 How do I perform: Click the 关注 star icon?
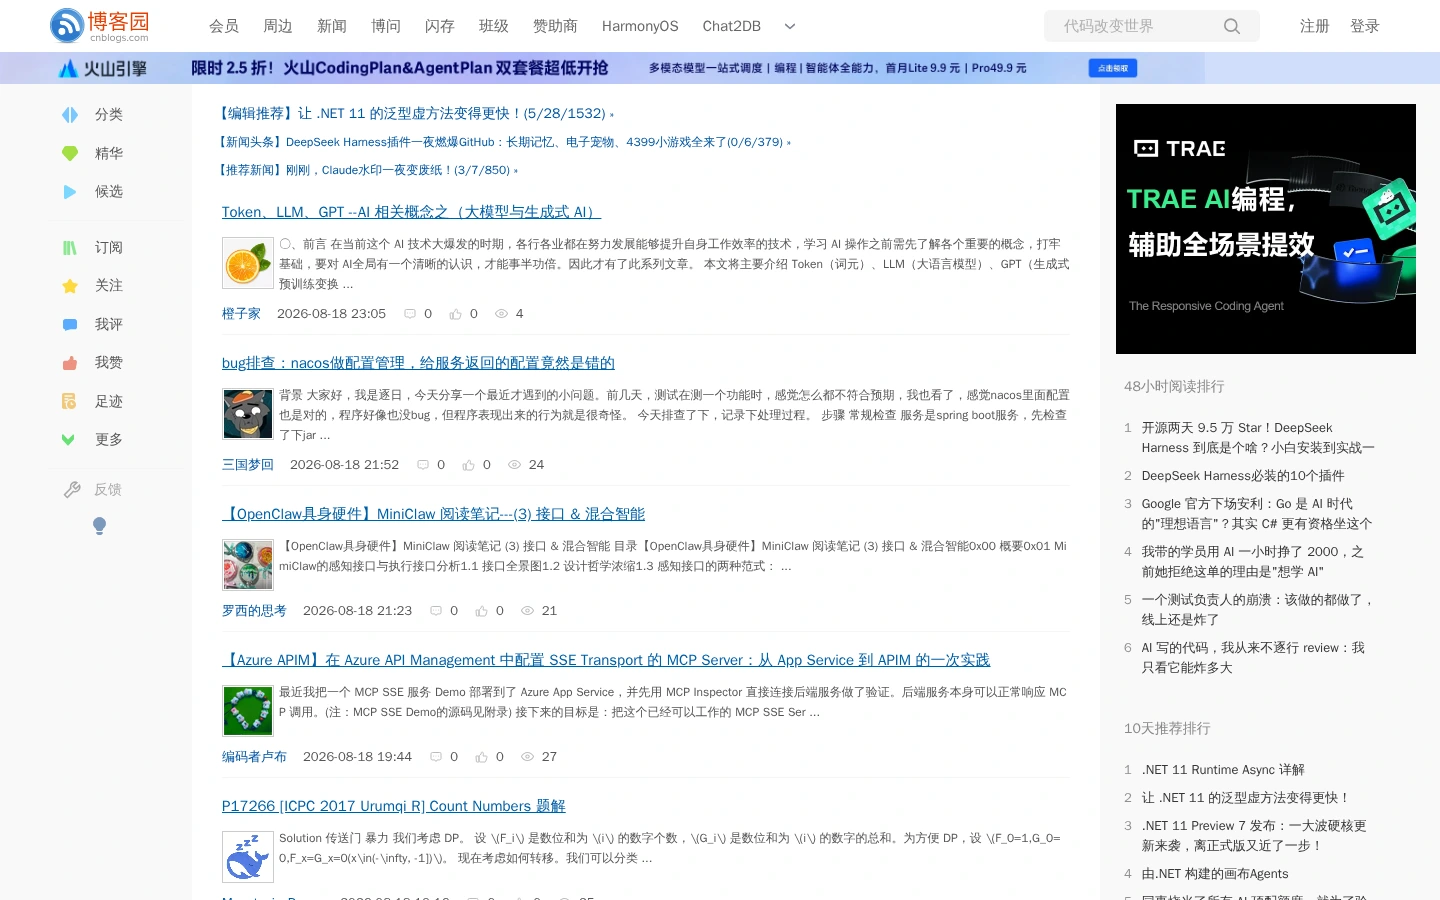(x=70, y=286)
